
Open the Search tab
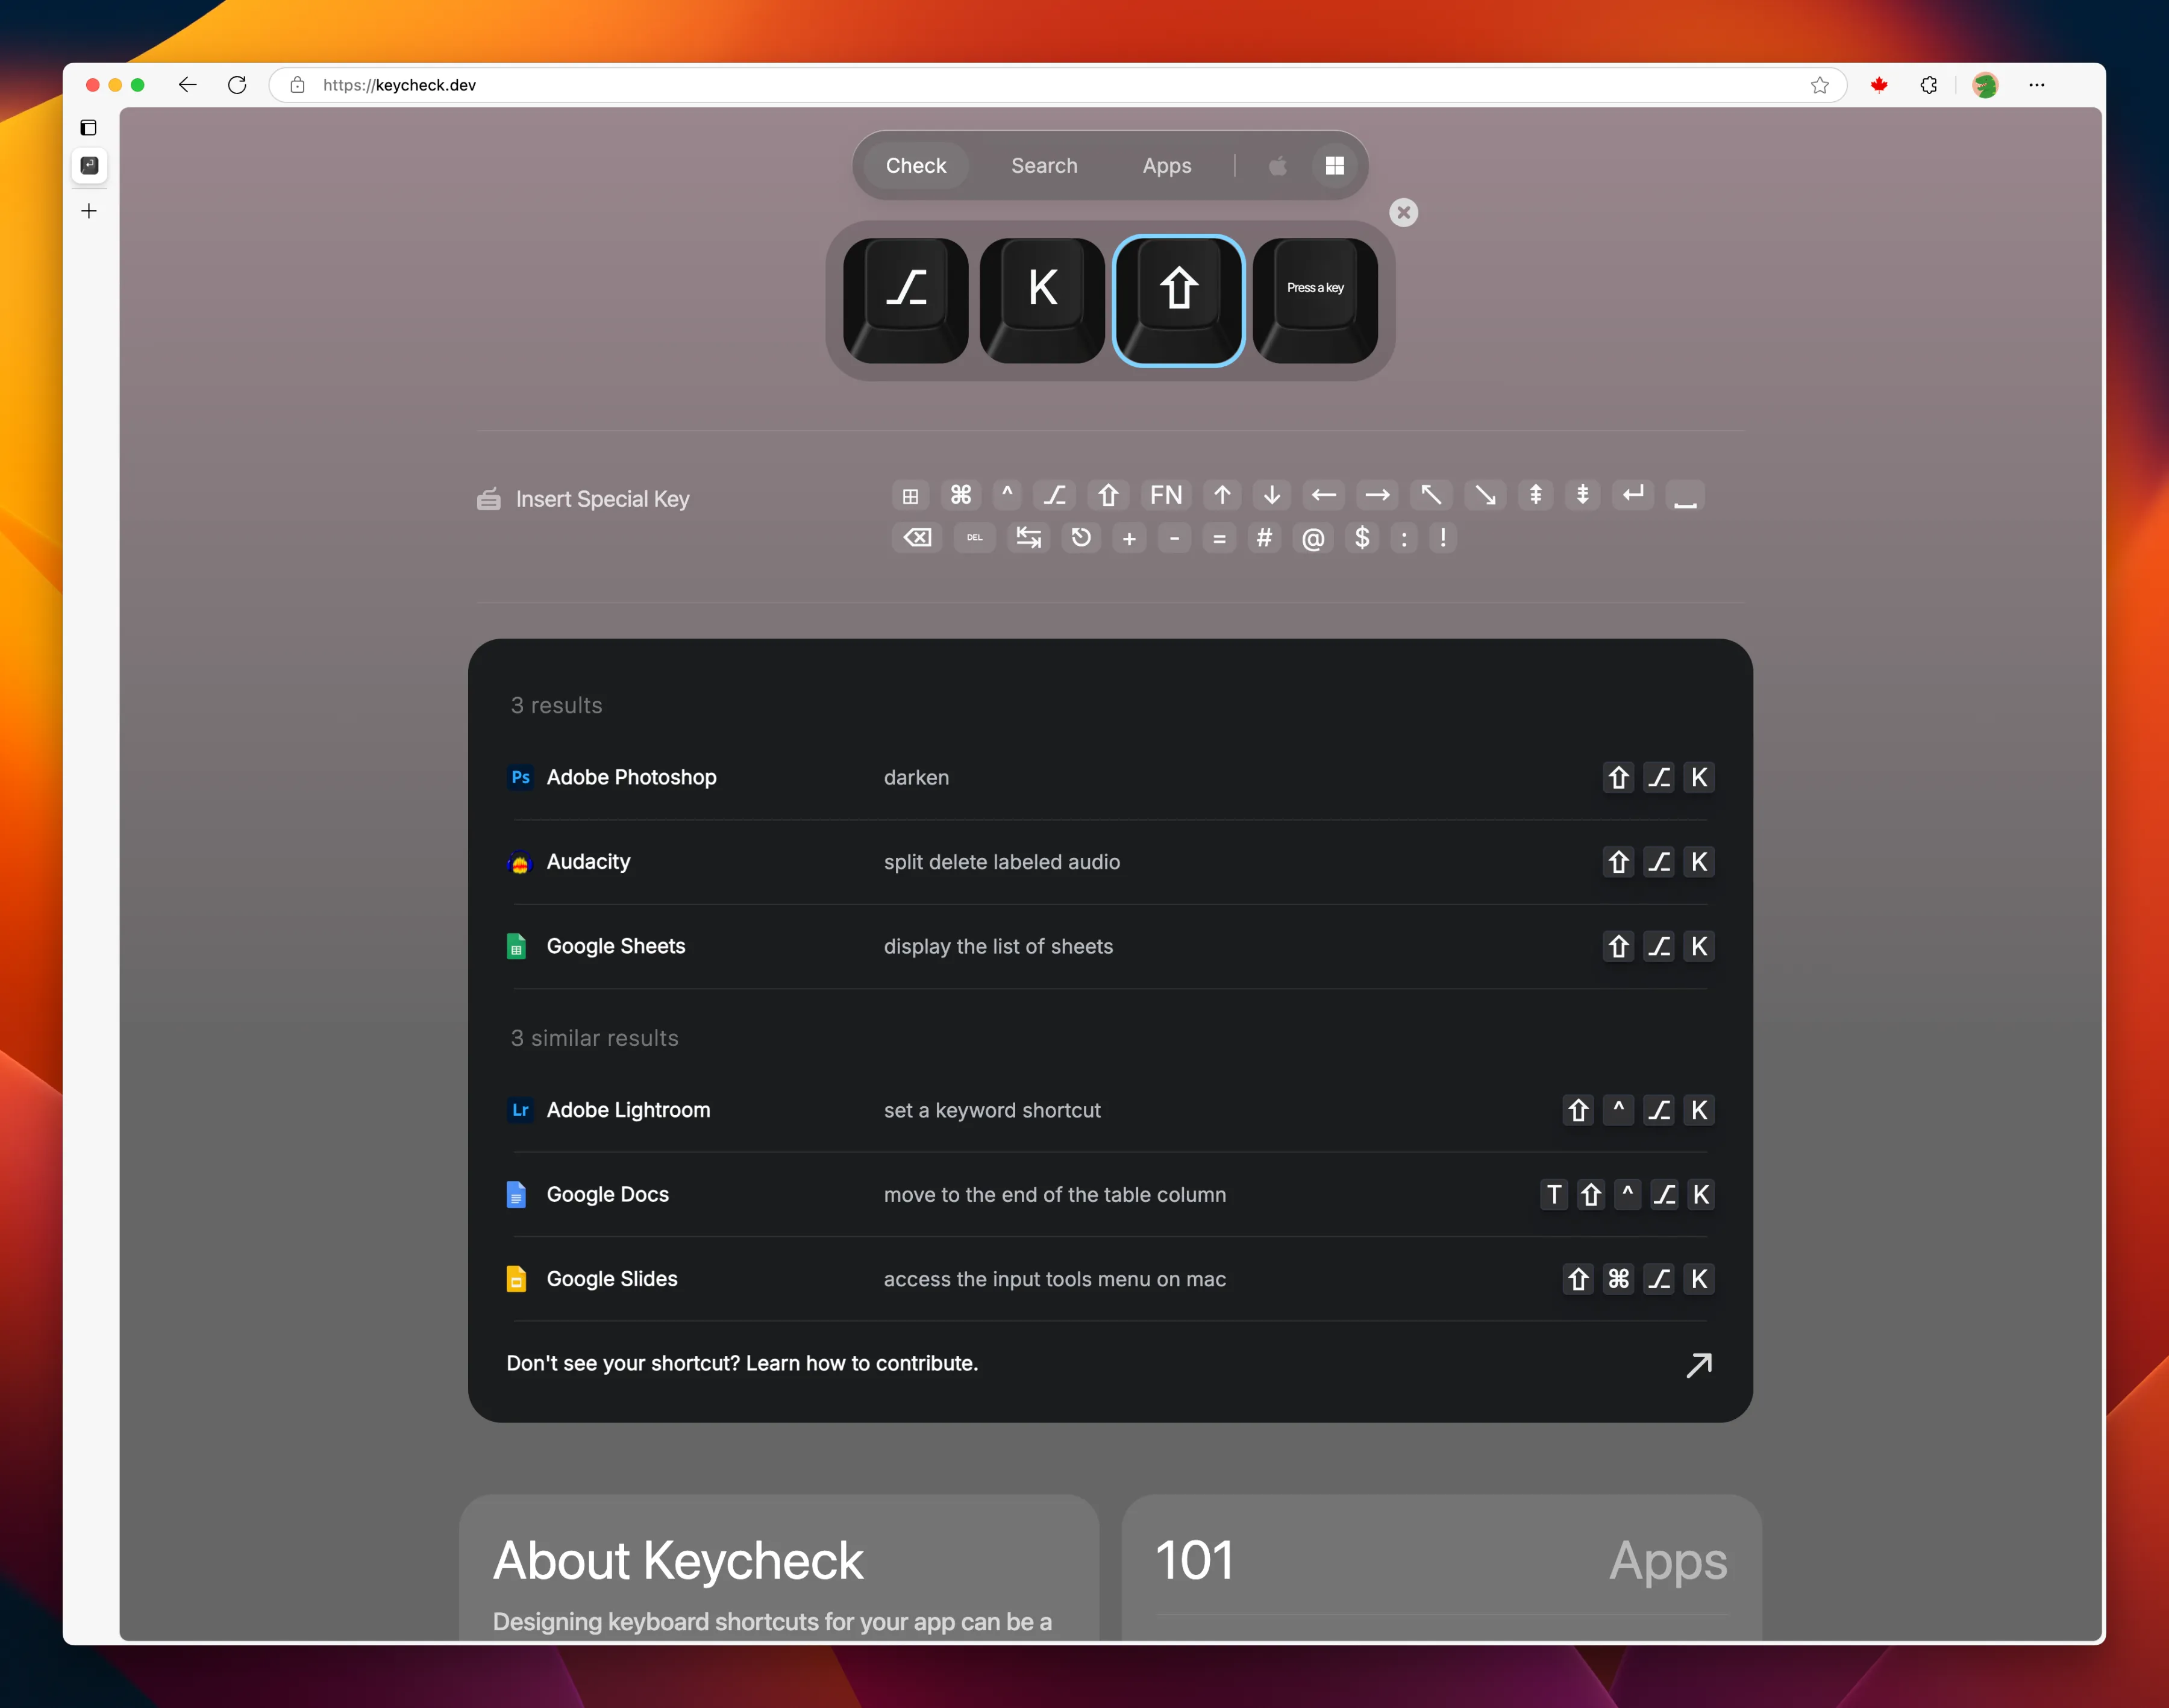tap(1044, 166)
